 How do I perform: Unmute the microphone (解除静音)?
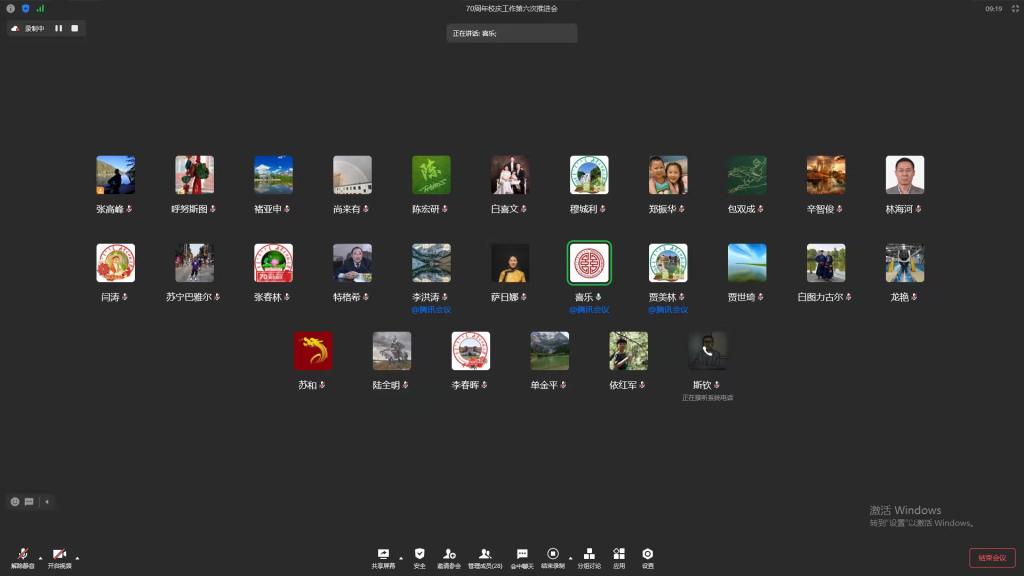point(22,555)
